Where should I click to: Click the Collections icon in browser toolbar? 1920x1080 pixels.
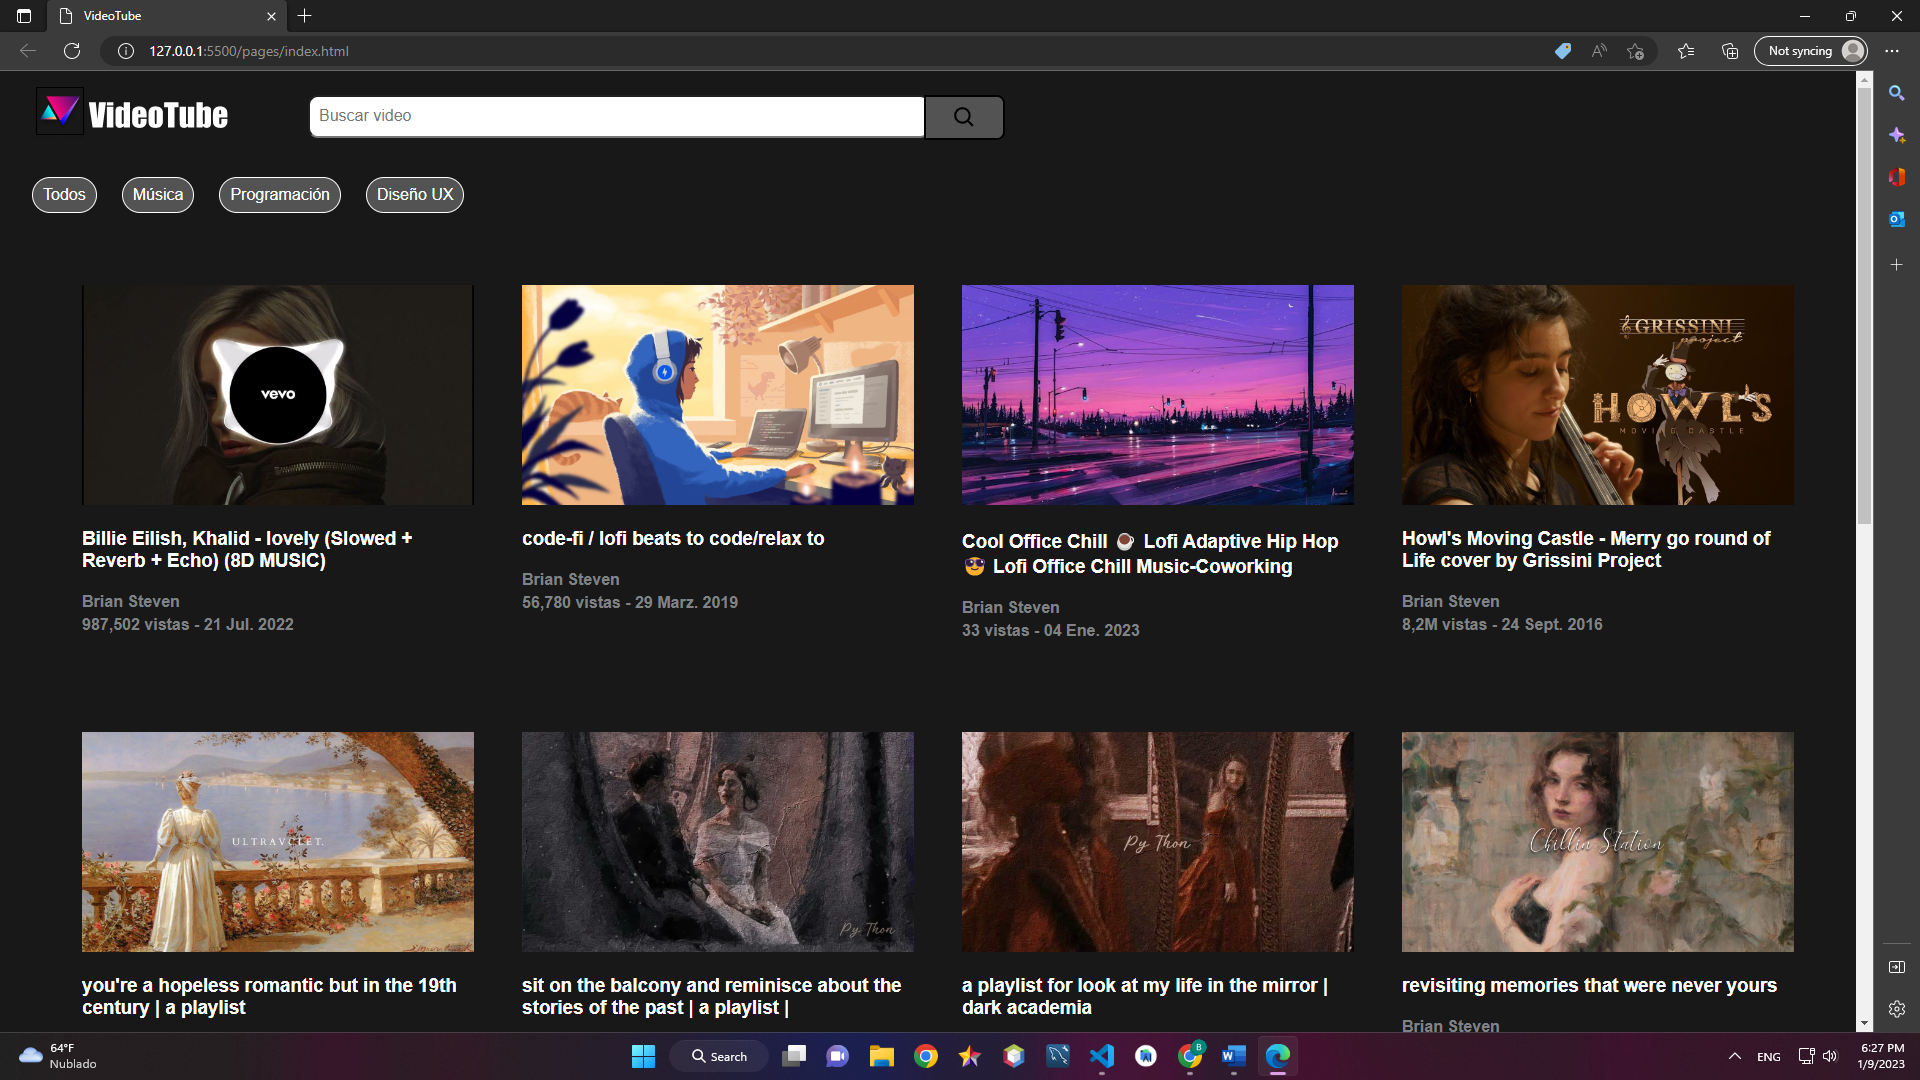[1730, 51]
